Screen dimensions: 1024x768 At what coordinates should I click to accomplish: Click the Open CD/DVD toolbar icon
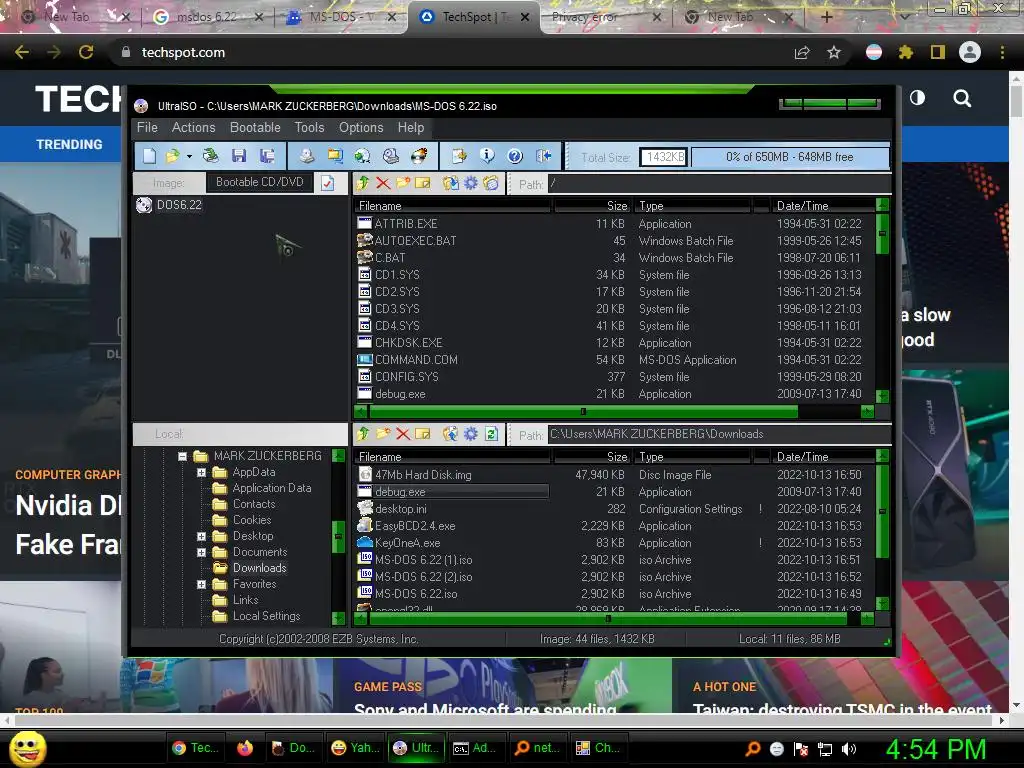[x=210, y=156]
